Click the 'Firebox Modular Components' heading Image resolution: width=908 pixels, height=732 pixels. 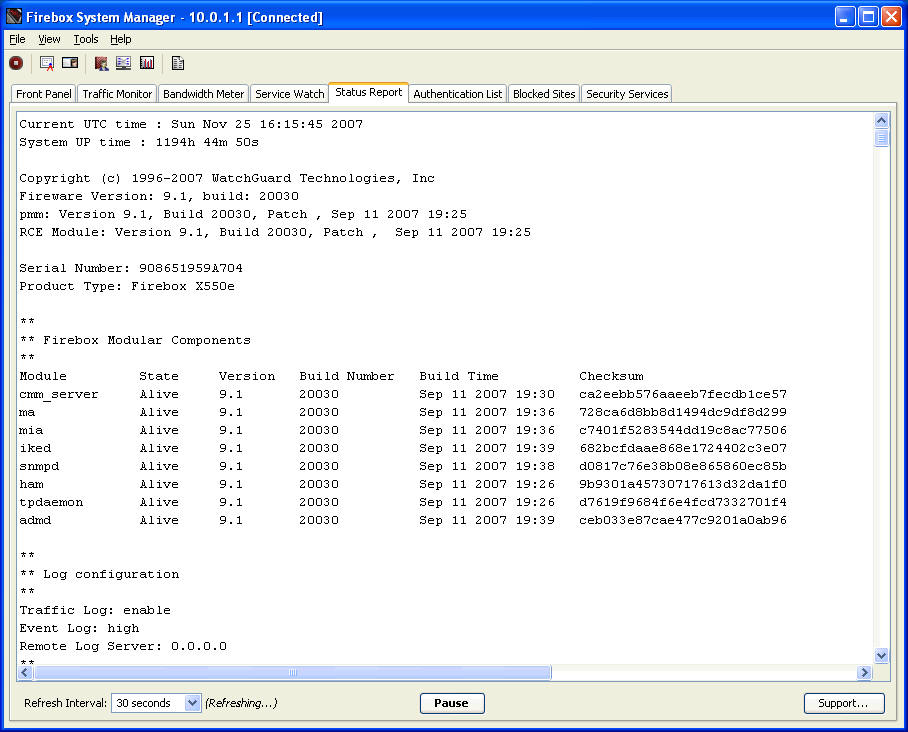tap(147, 340)
